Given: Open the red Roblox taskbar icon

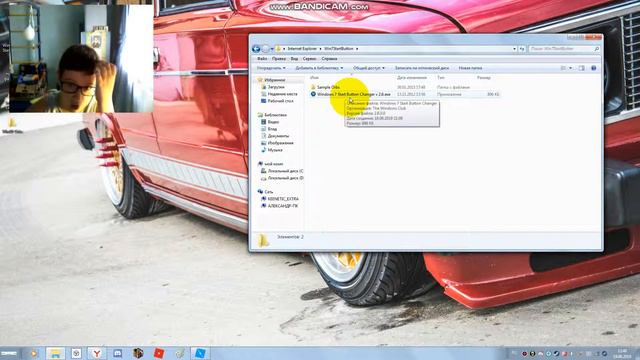Looking at the screenshot, I should pos(159,353).
